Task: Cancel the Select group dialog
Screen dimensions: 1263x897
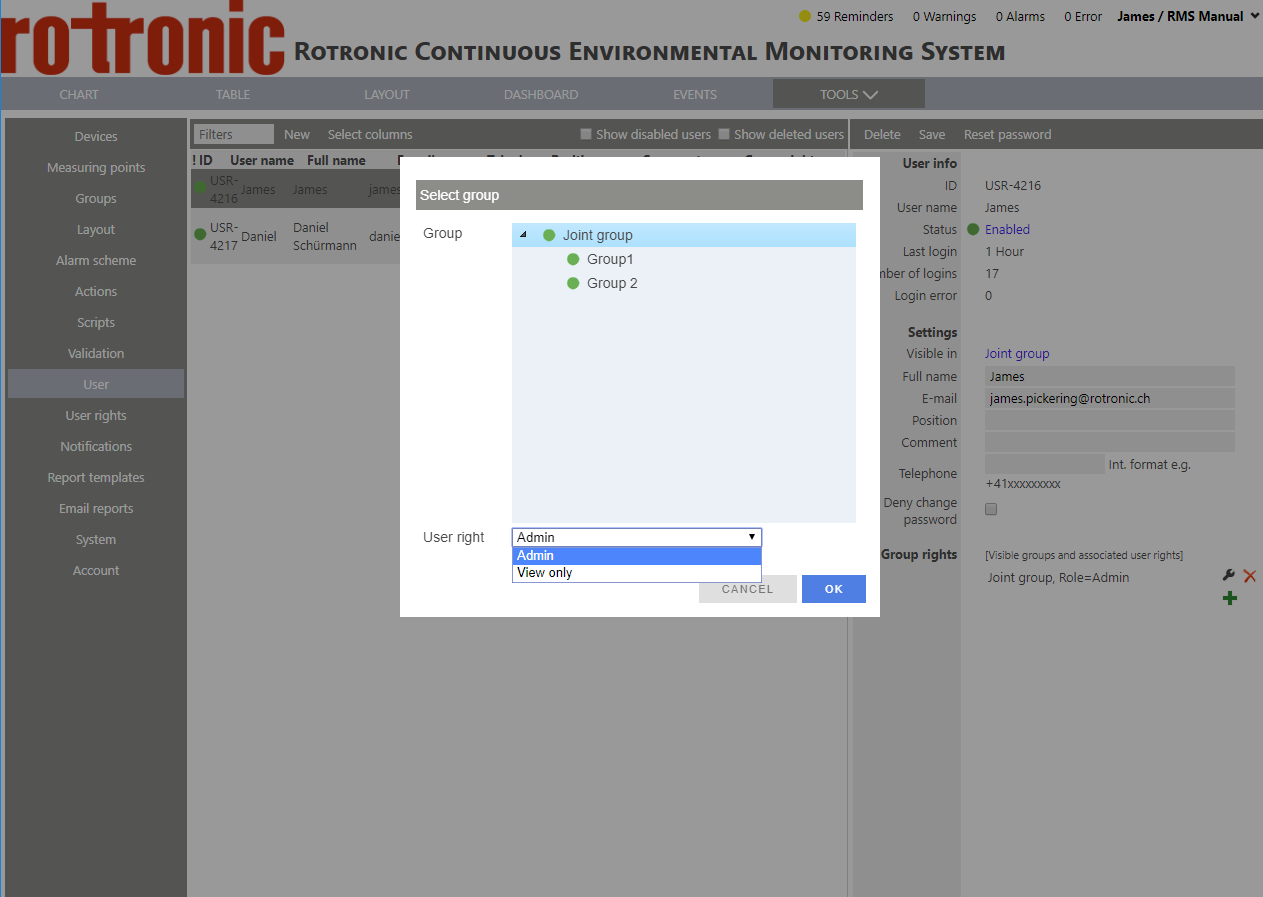Action: click(748, 589)
